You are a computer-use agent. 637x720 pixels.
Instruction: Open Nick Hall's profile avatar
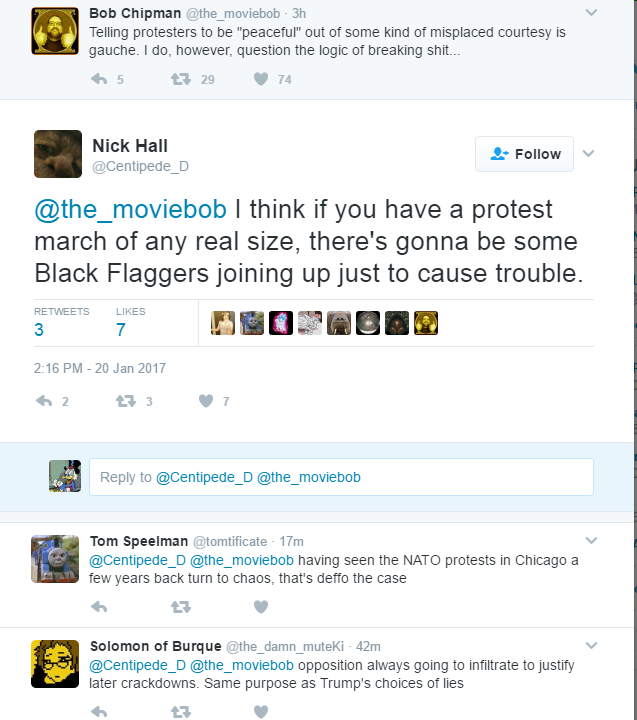click(x=58, y=154)
